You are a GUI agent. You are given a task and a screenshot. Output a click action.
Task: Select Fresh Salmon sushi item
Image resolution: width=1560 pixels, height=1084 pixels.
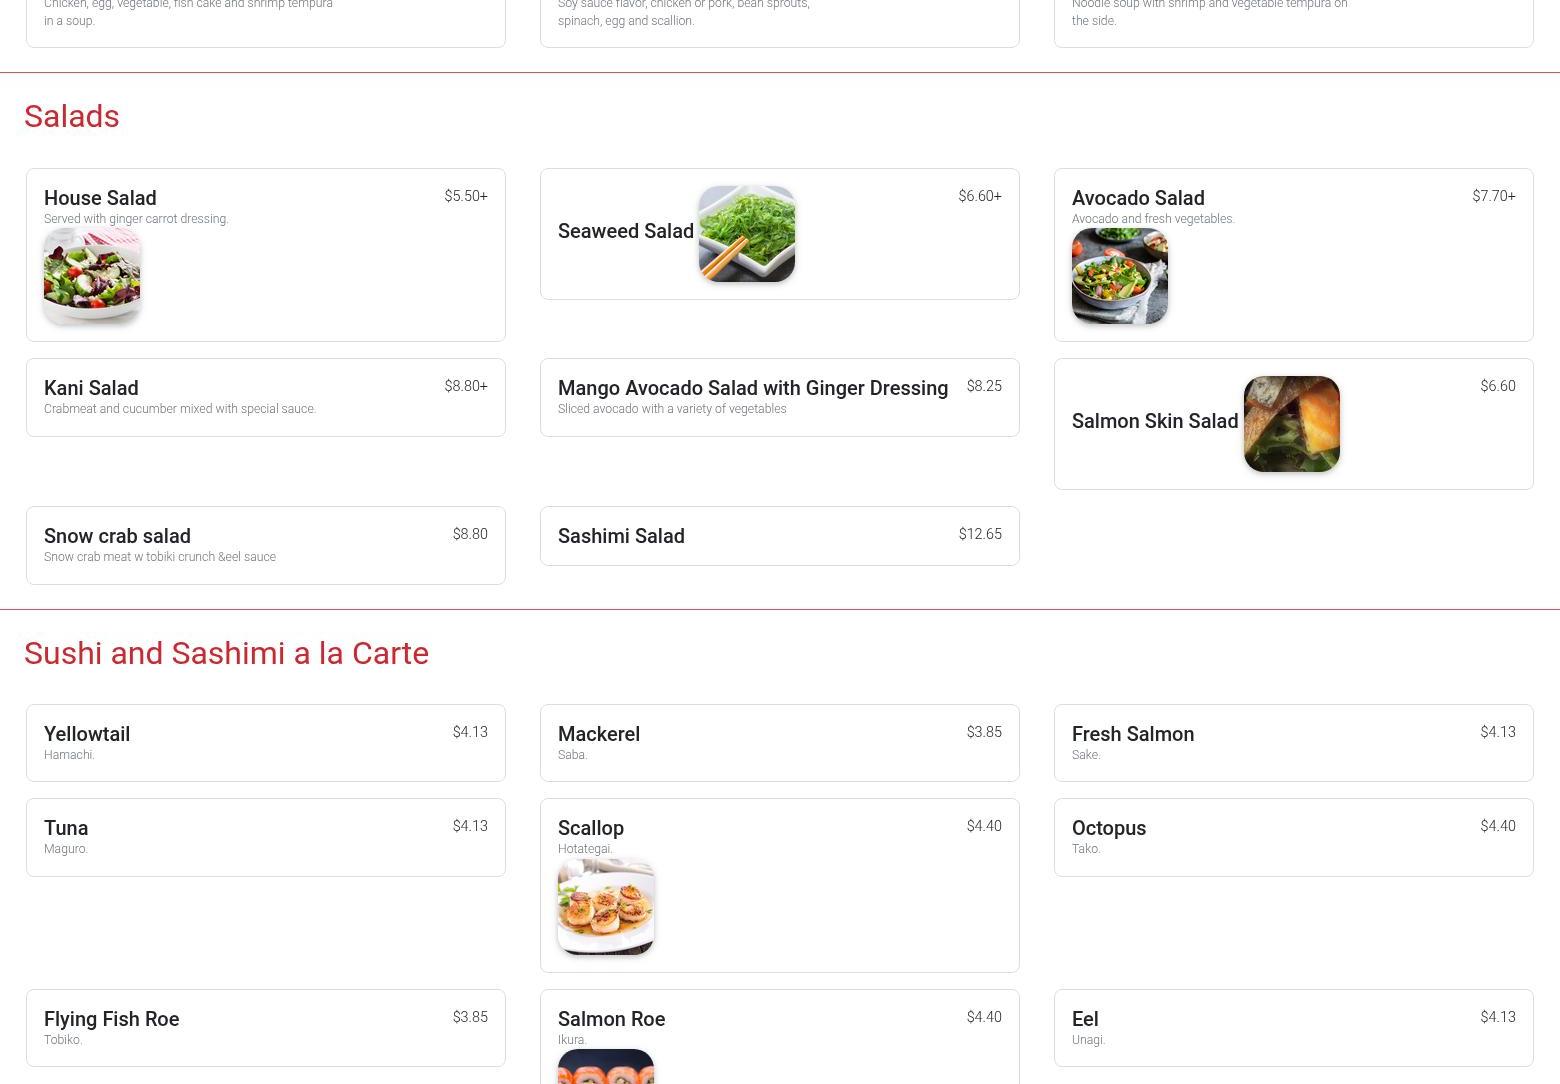tap(1294, 743)
